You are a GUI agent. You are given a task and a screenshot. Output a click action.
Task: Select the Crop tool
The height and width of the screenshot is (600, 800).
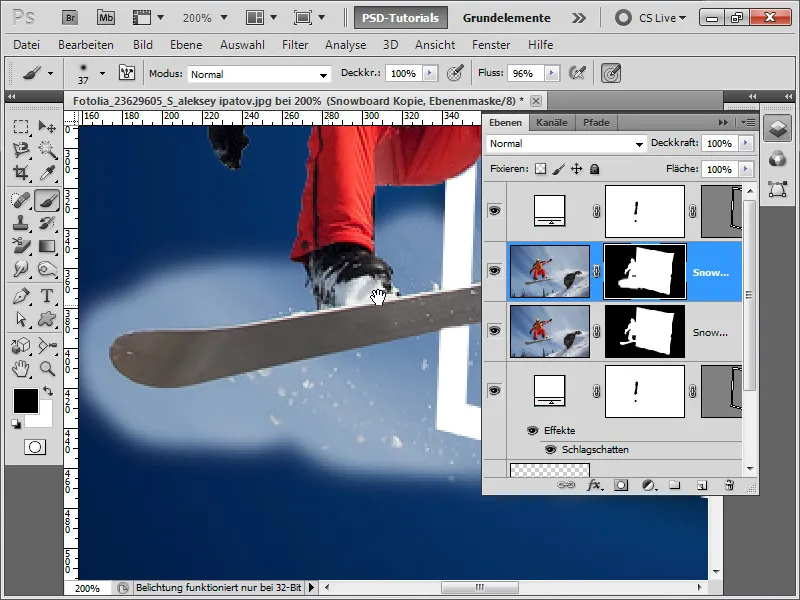(x=21, y=173)
